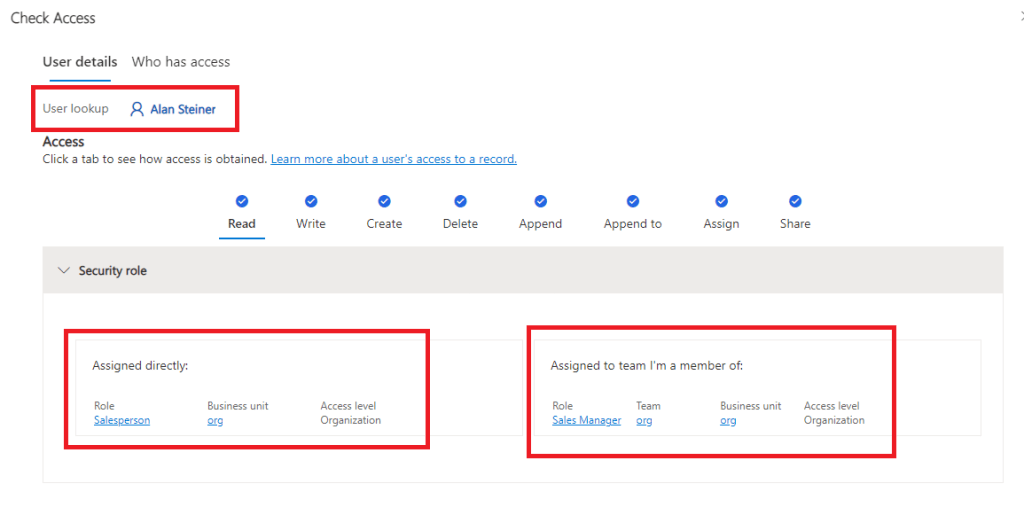Show the Delete access tab

click(x=460, y=224)
